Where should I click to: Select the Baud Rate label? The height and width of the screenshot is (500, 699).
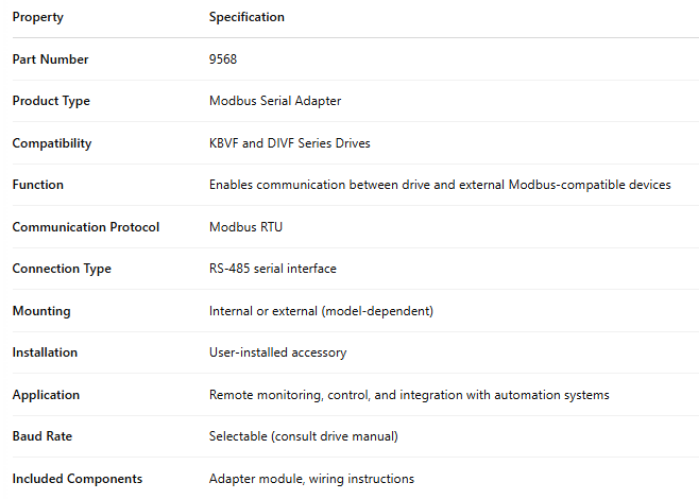coord(42,437)
